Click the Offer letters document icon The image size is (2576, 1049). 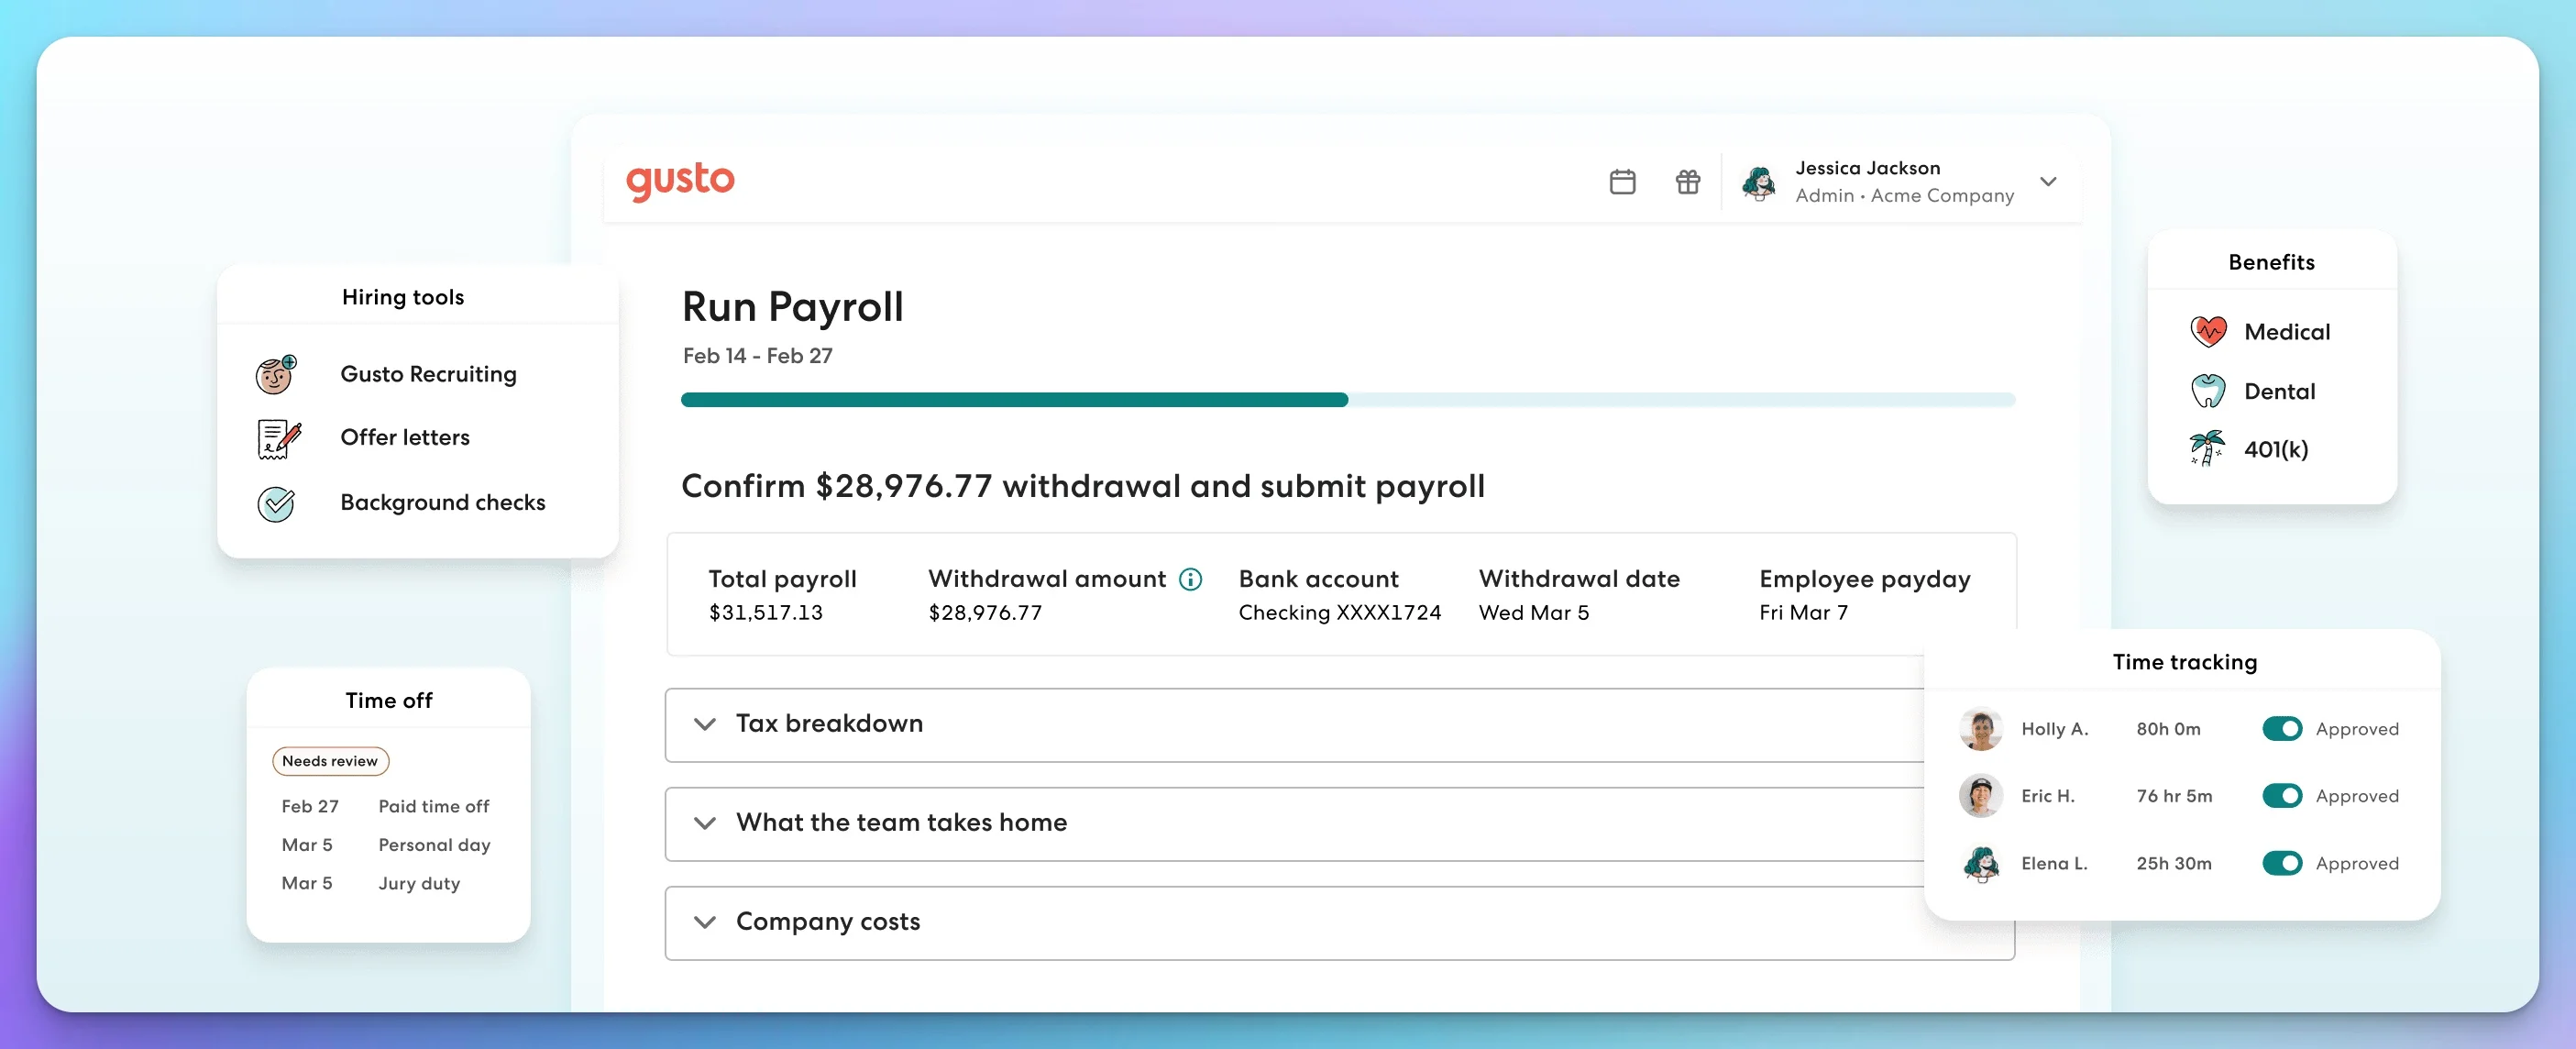(x=278, y=438)
